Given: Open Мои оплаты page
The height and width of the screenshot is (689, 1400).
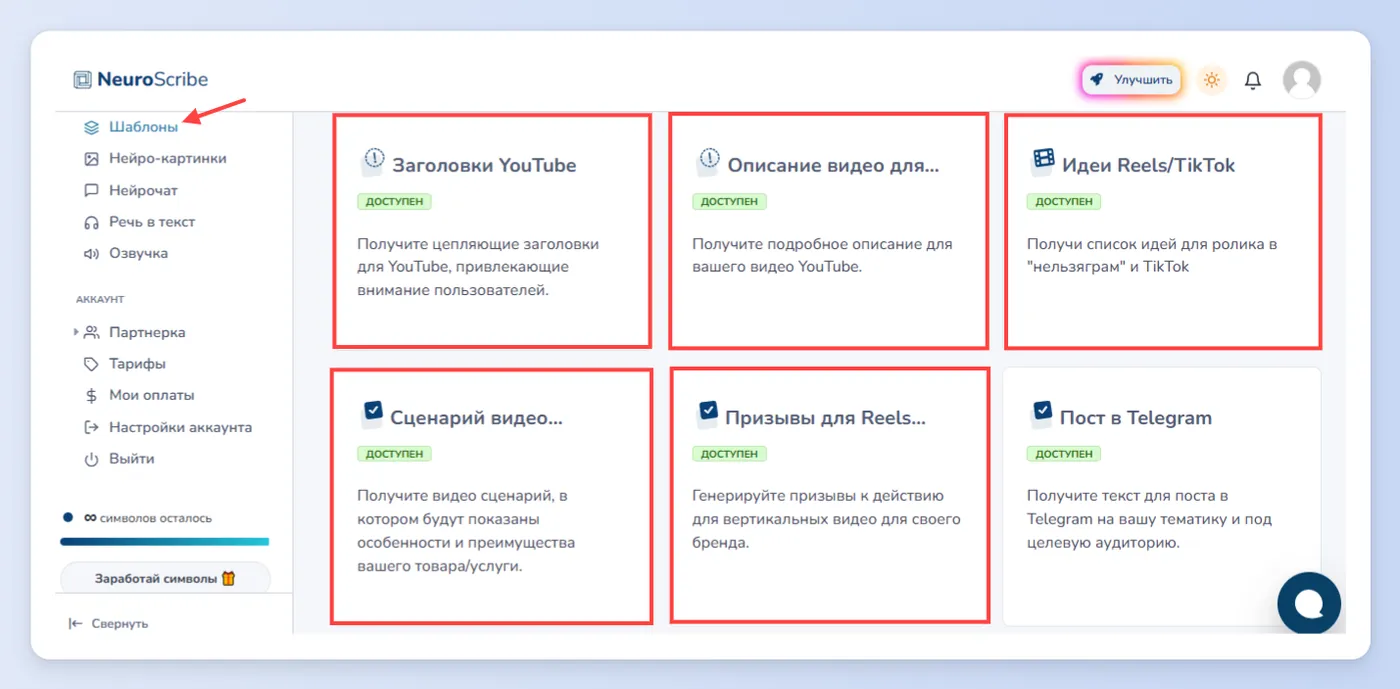Looking at the screenshot, I should click(152, 396).
